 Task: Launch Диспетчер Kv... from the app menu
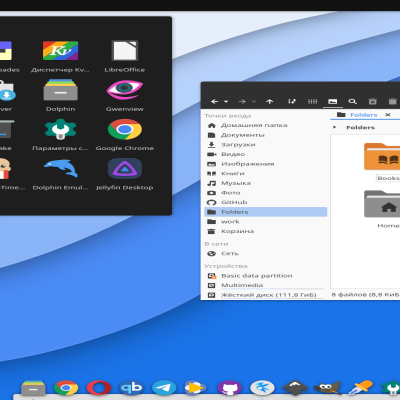point(60,57)
